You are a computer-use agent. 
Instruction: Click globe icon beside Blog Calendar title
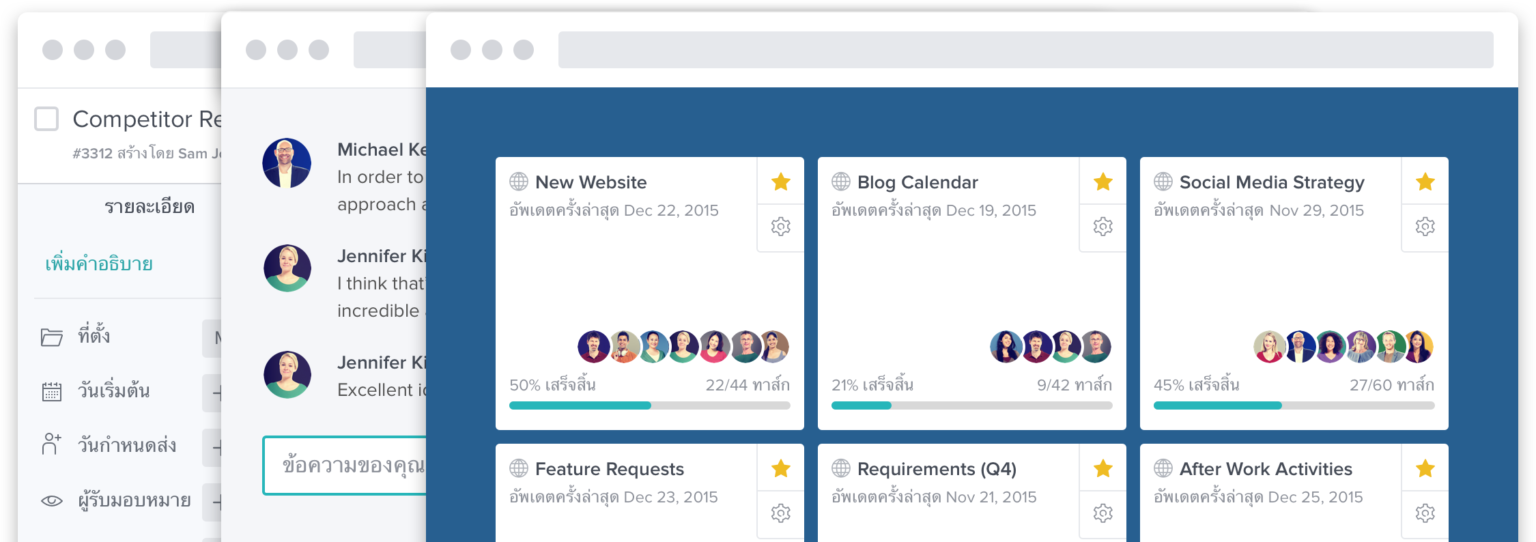point(841,182)
